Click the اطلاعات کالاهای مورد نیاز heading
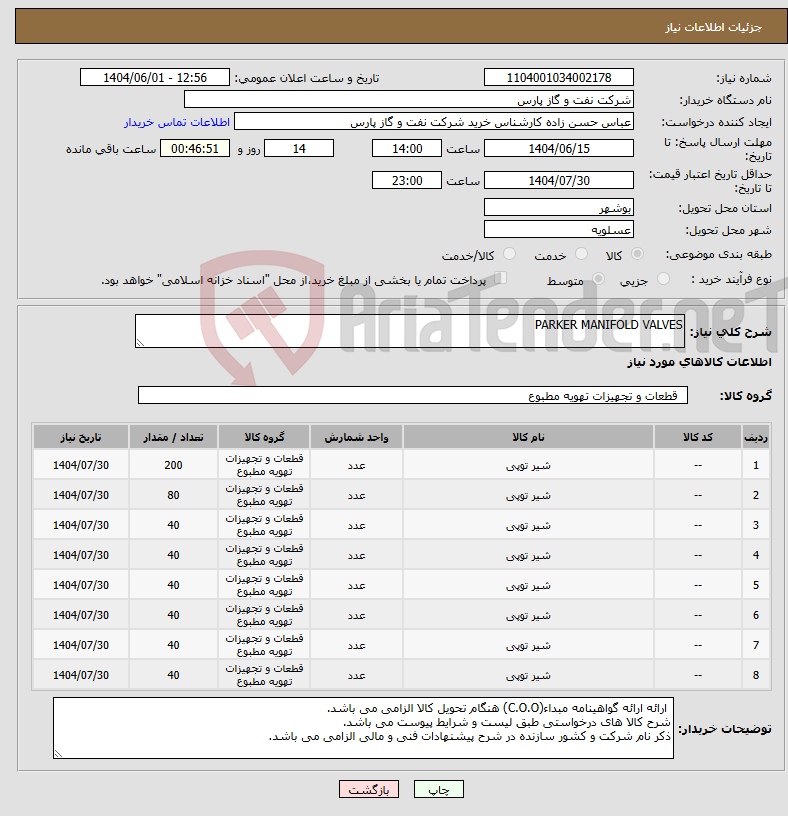The height and width of the screenshot is (816, 788). (699, 362)
